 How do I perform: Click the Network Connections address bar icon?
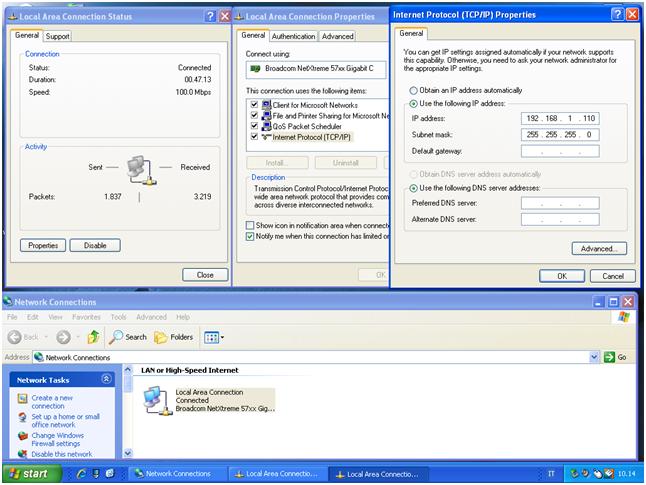[39, 357]
